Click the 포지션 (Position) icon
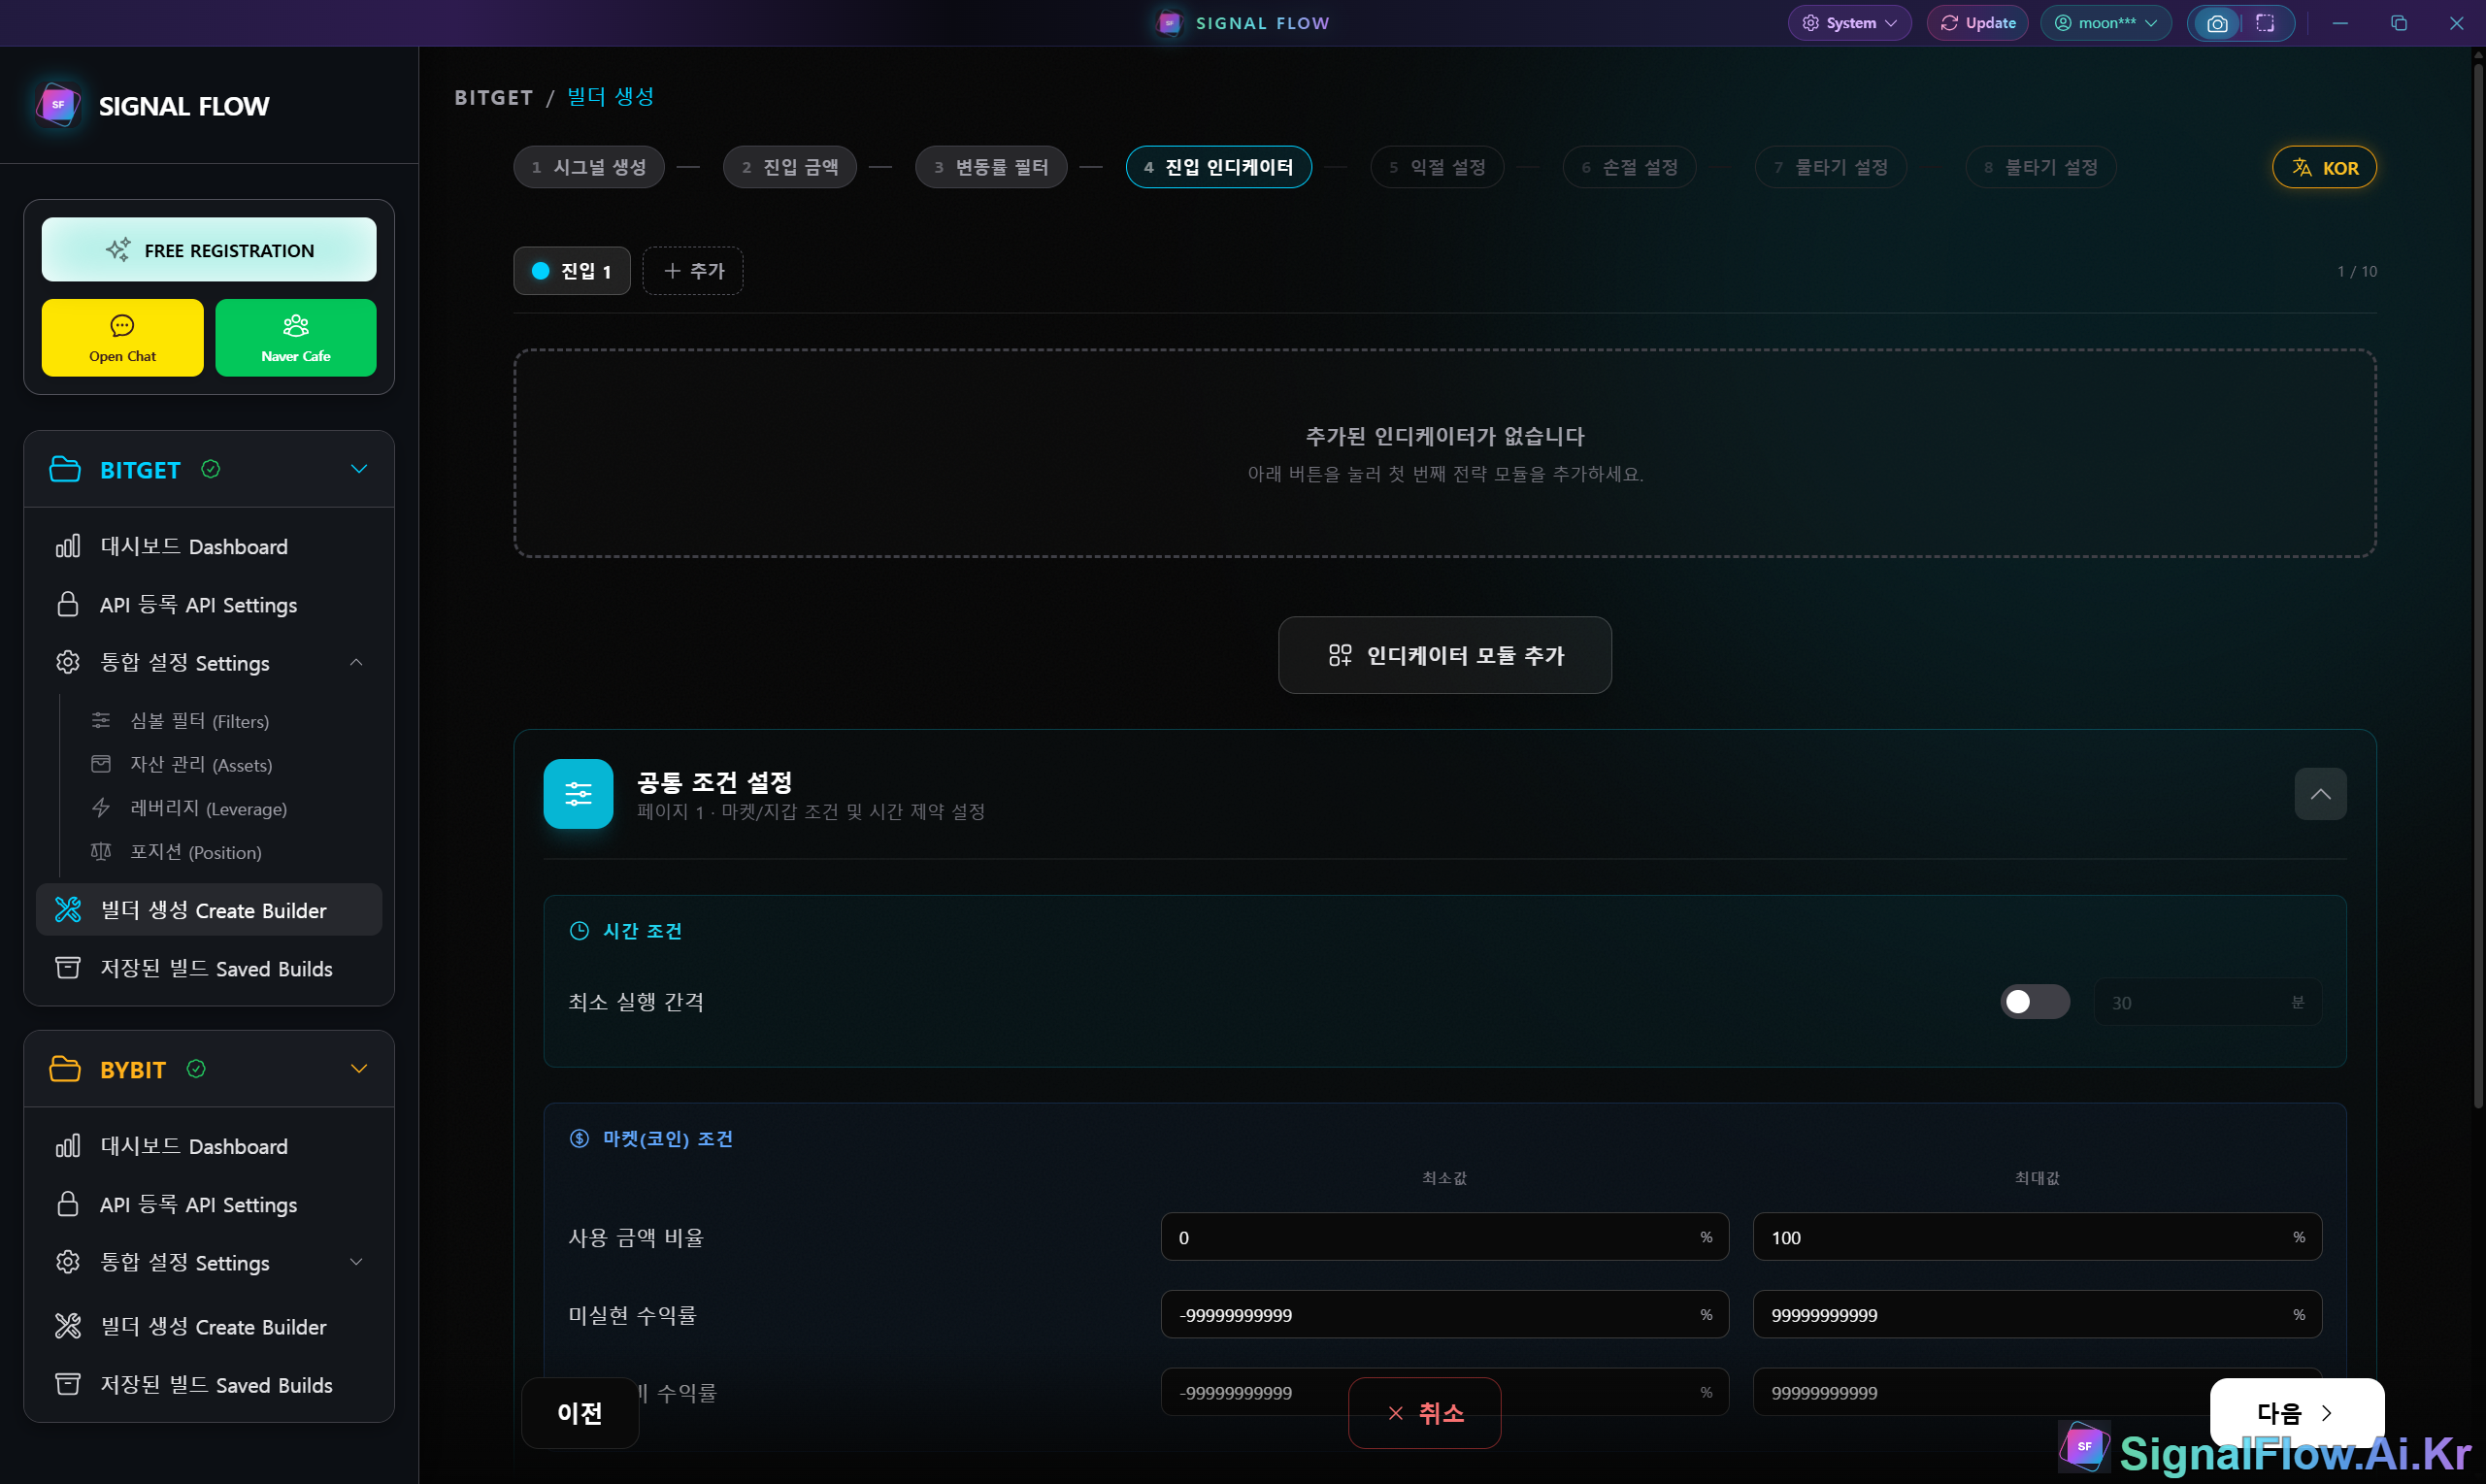 coord(101,852)
